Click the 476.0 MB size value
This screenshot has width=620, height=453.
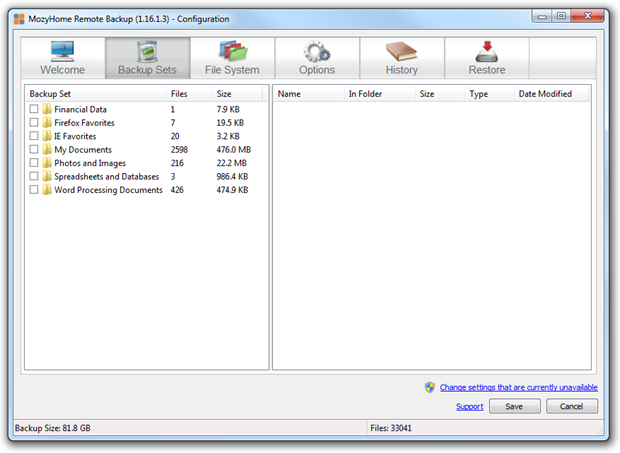(x=234, y=150)
